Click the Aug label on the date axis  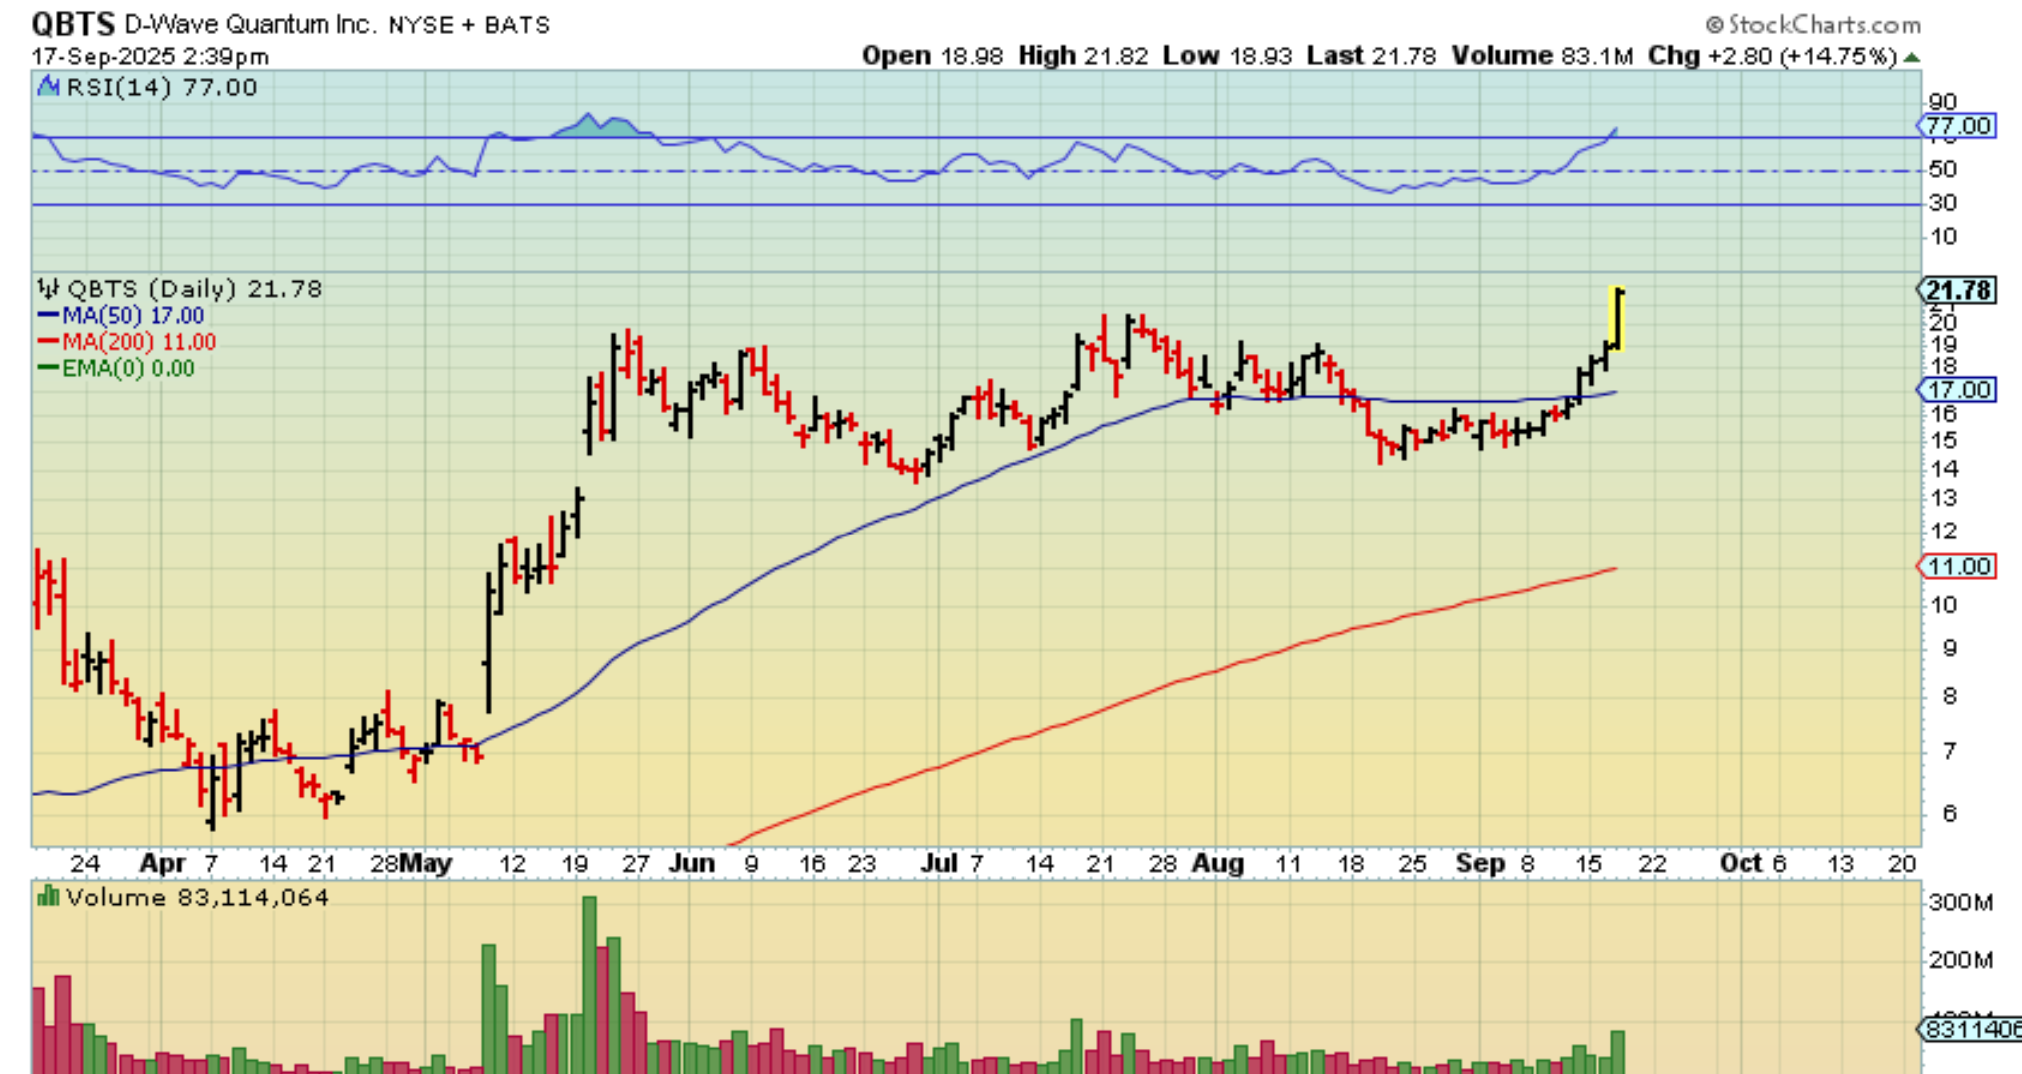click(x=1218, y=864)
